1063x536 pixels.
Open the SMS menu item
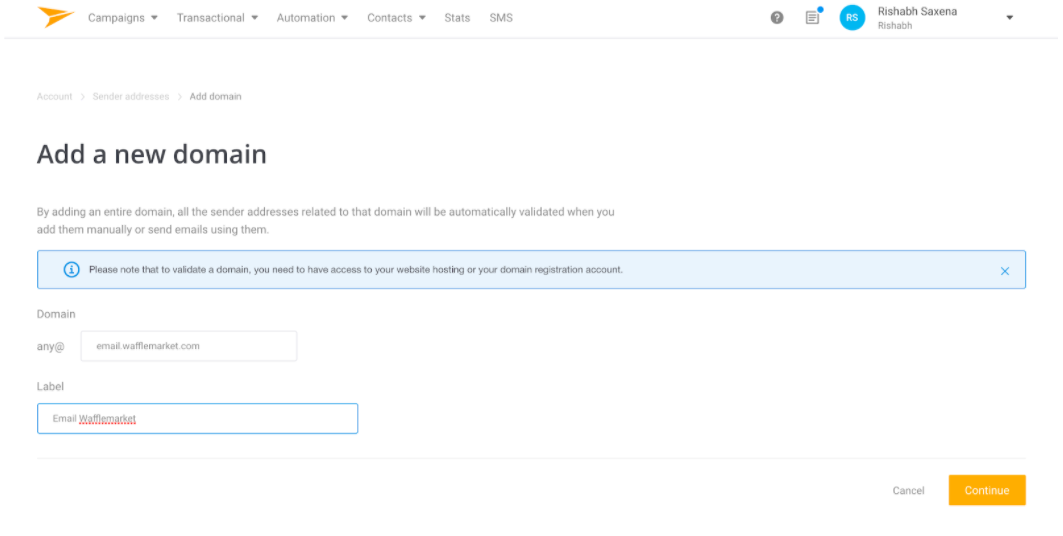click(501, 18)
